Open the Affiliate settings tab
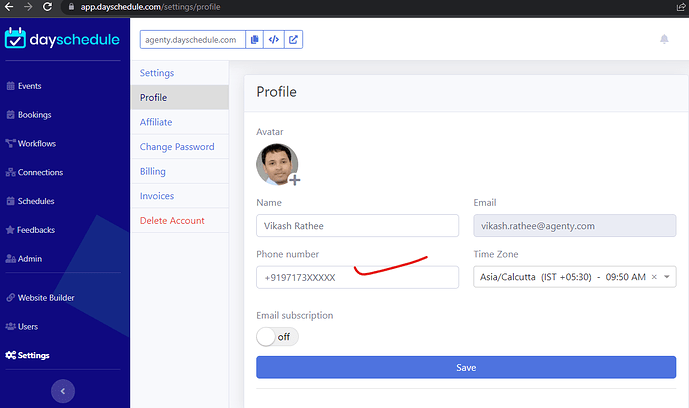Image resolution: width=689 pixels, height=408 pixels. [180, 122]
